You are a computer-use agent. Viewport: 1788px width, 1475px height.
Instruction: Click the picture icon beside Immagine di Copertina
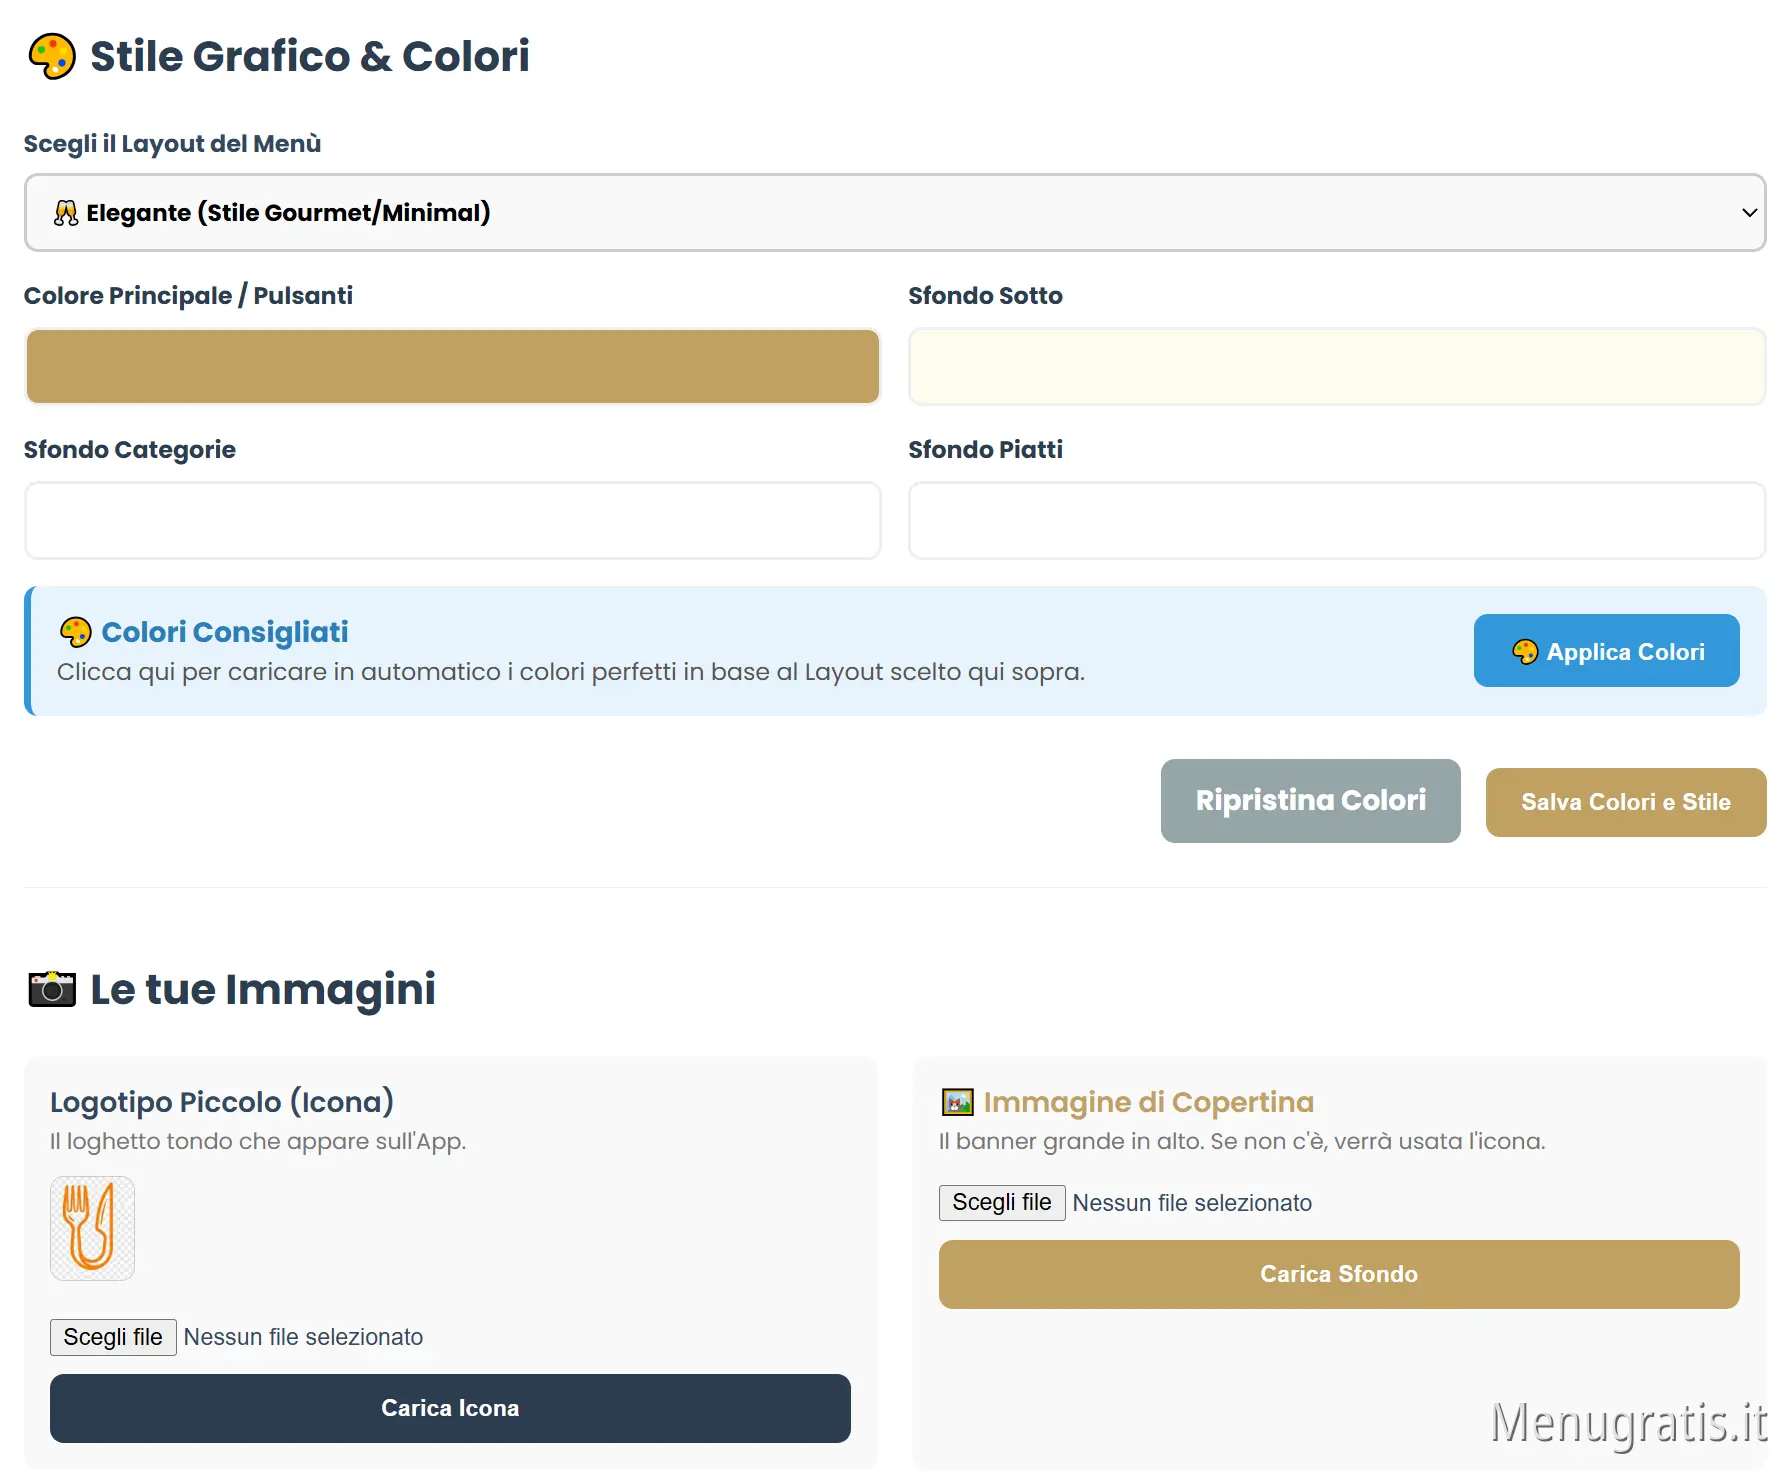[x=957, y=1102]
